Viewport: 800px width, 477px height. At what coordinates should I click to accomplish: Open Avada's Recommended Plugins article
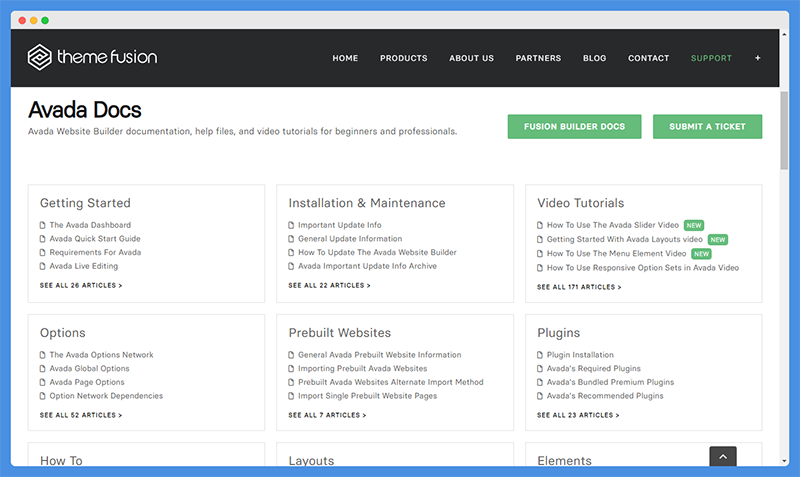(x=605, y=396)
